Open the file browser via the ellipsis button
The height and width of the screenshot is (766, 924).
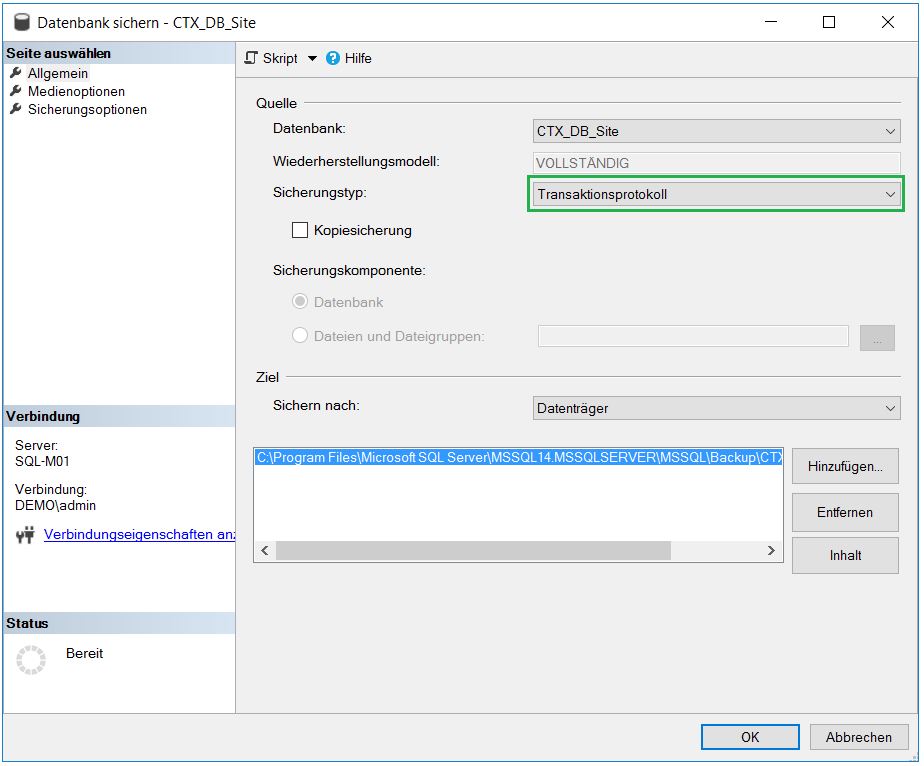coord(877,337)
